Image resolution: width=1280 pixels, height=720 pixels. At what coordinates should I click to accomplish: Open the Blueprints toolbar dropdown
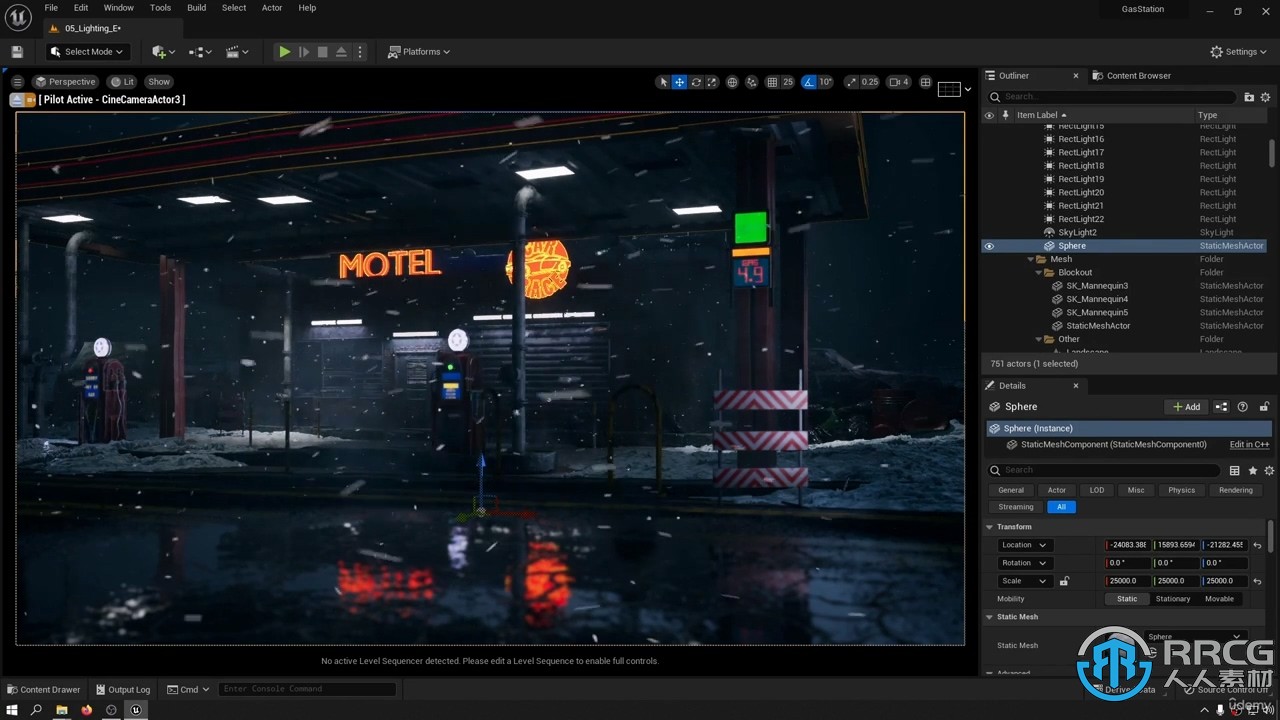tap(201, 52)
